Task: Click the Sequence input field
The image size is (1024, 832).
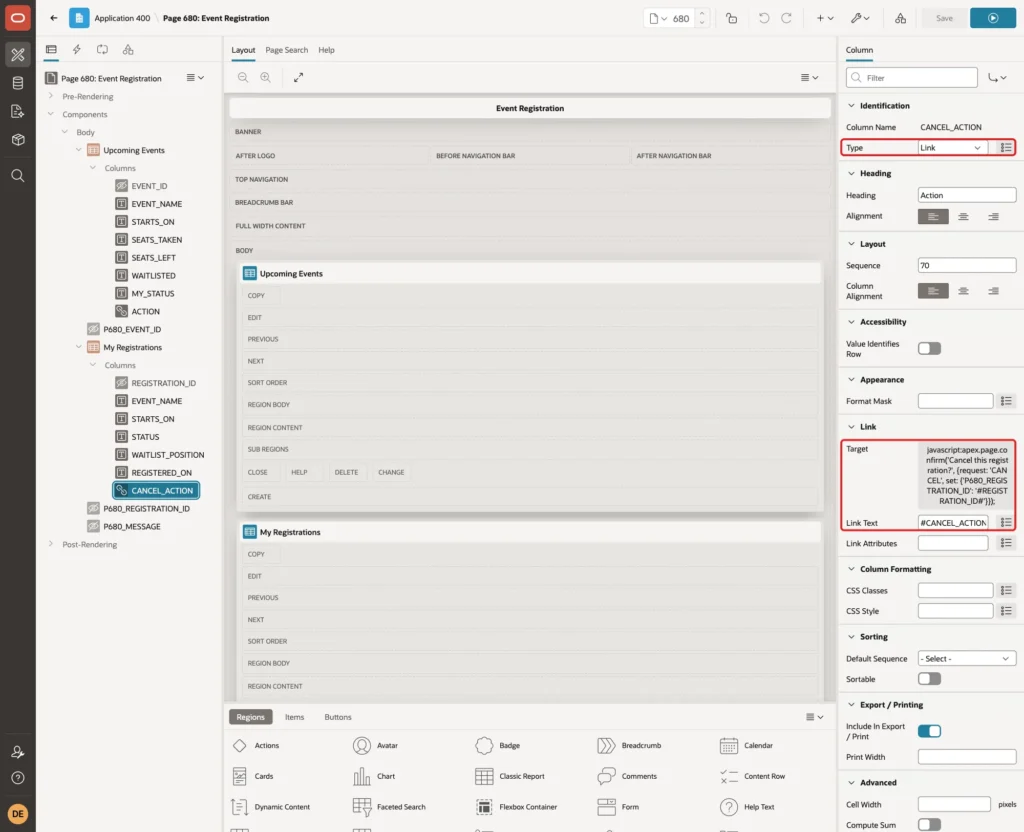Action: [x=967, y=265]
